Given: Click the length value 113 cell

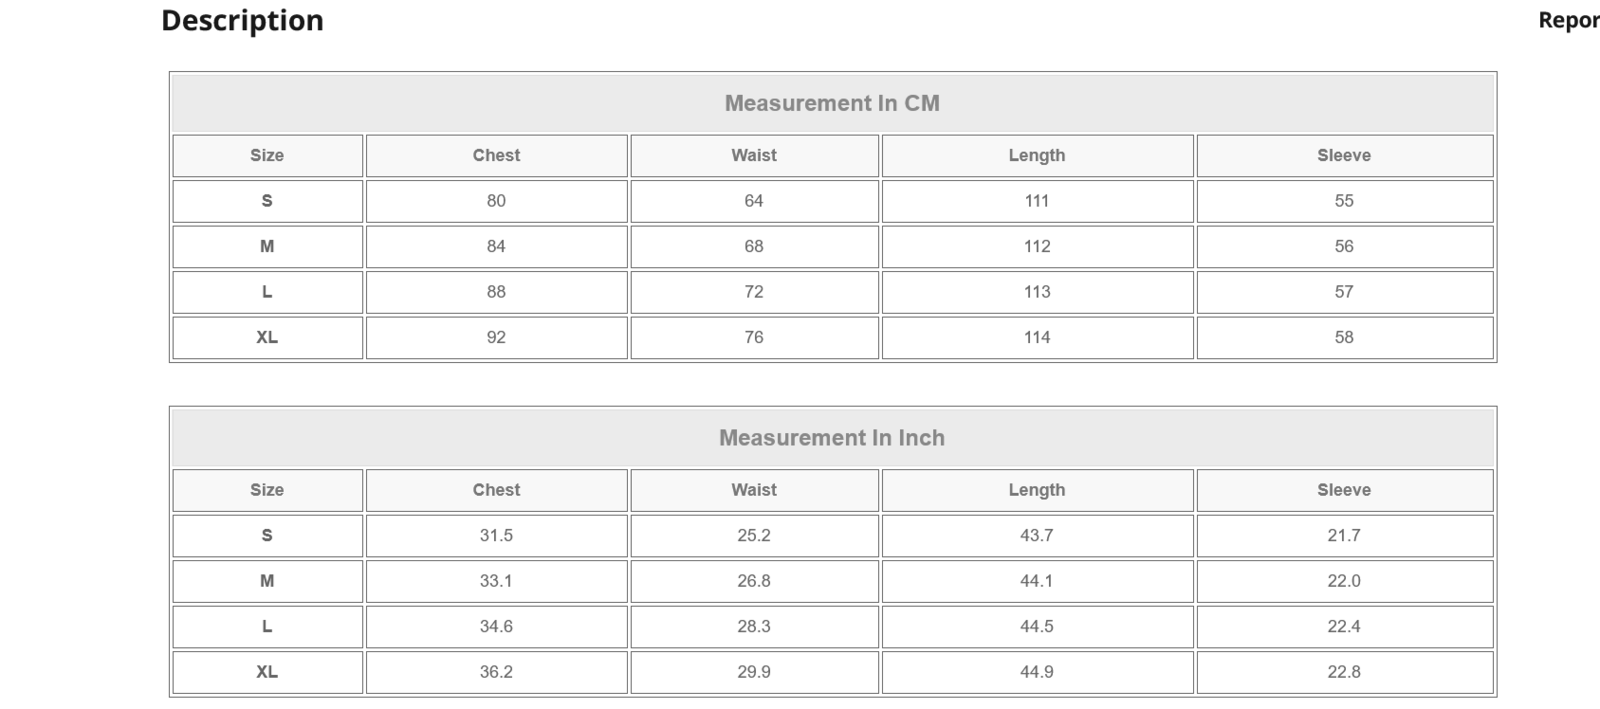Looking at the screenshot, I should point(1037,292).
